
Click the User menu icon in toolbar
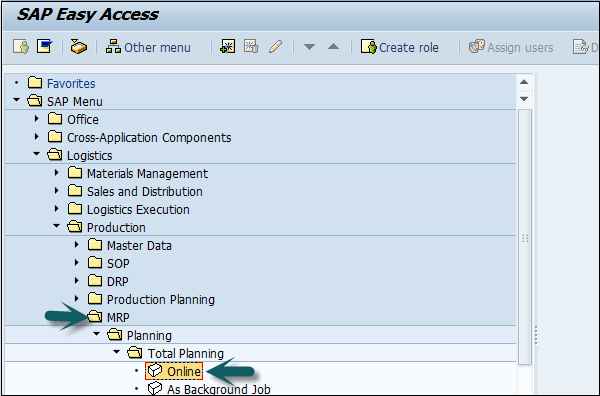[21, 47]
